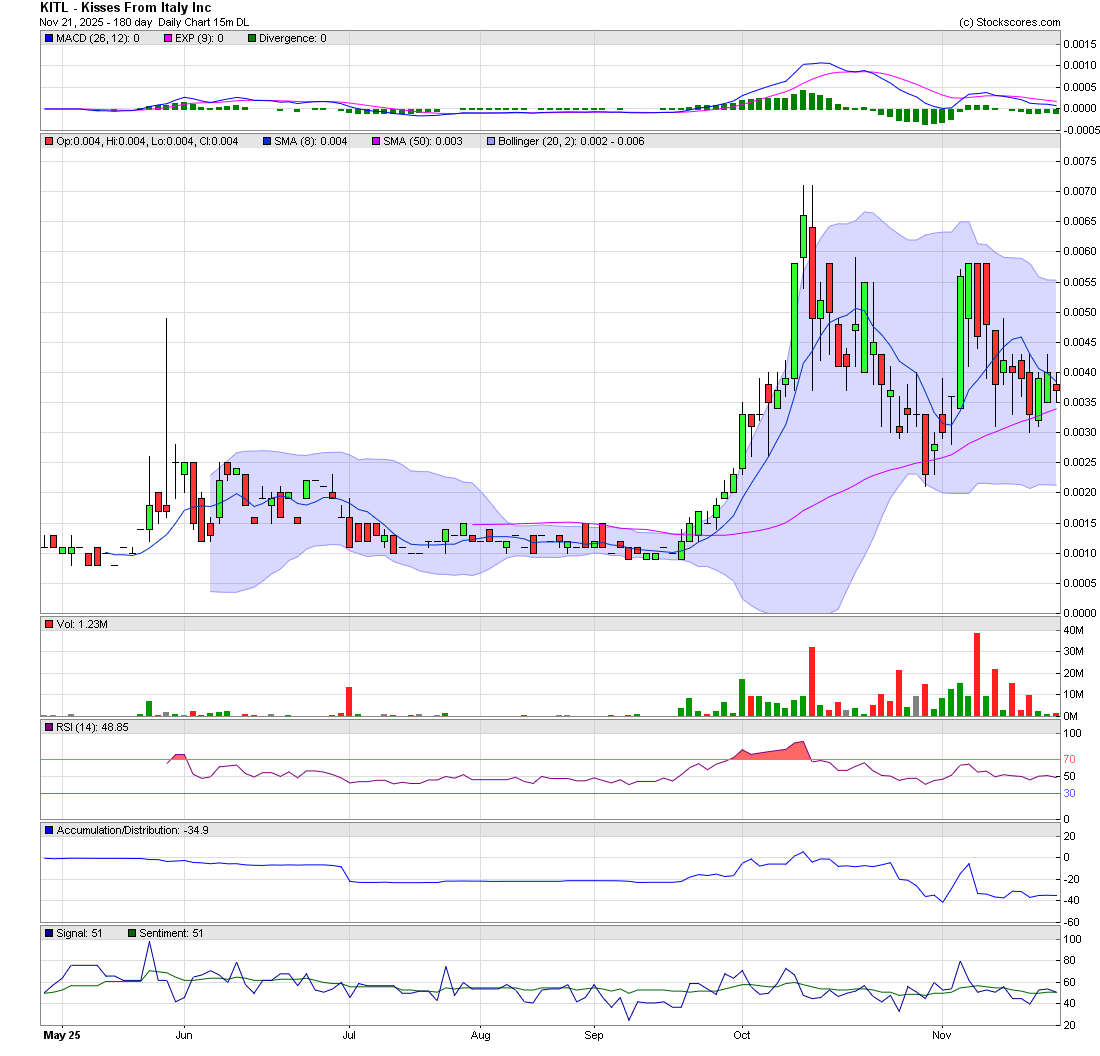The height and width of the screenshot is (1056, 1100).
Task: Click the Nov date axis label
Action: [941, 1036]
